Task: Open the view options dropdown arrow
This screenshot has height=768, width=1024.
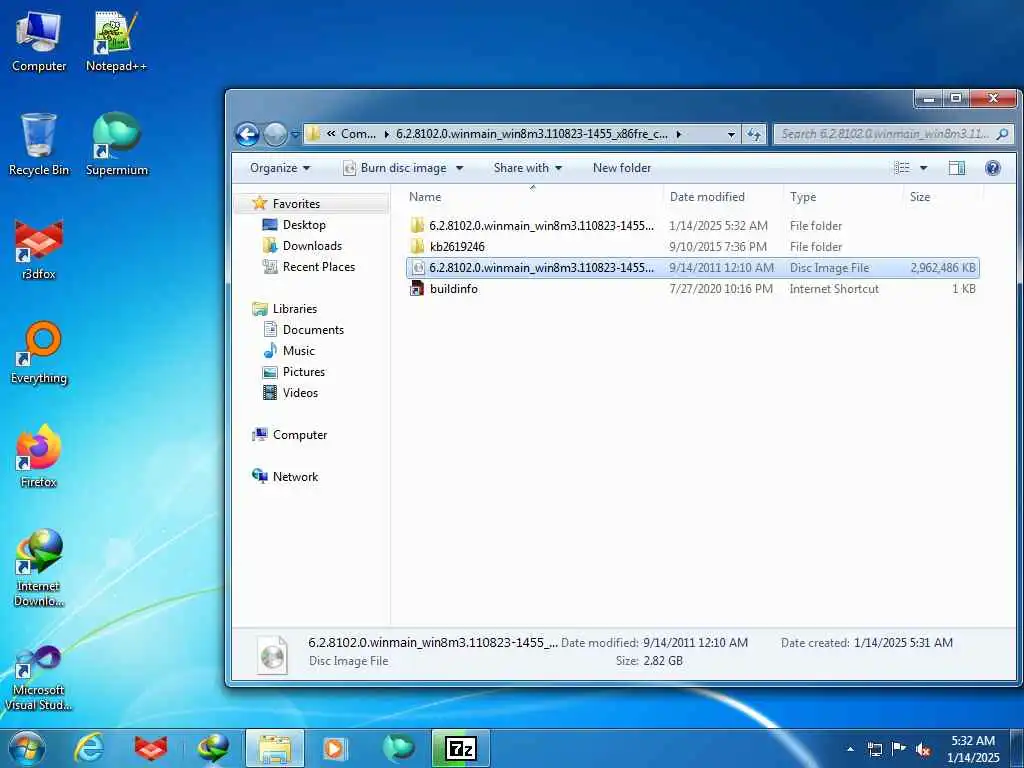Action: point(923,168)
